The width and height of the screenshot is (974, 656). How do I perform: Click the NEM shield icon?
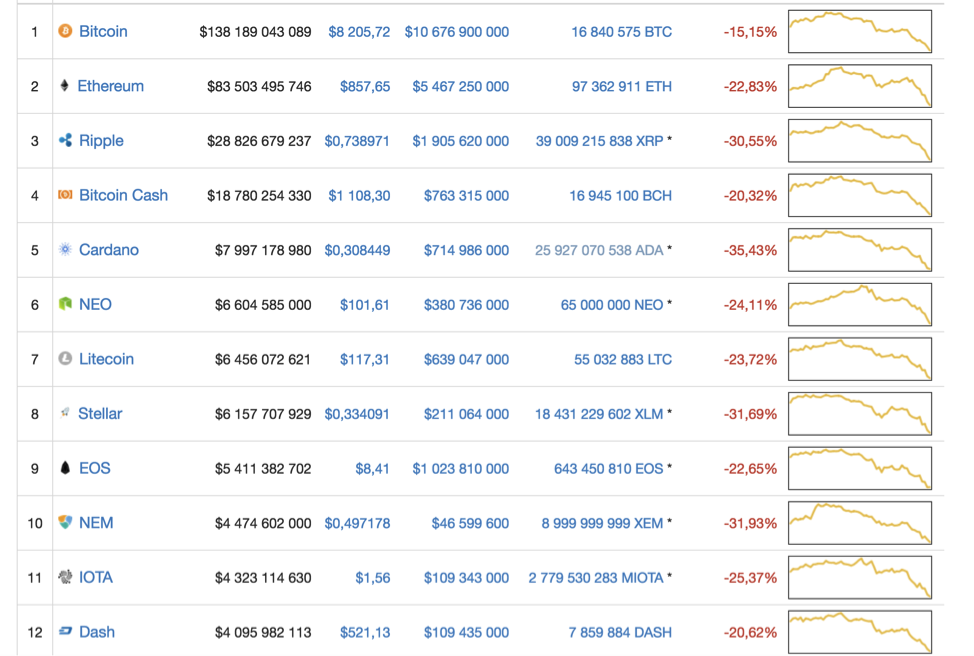64,522
